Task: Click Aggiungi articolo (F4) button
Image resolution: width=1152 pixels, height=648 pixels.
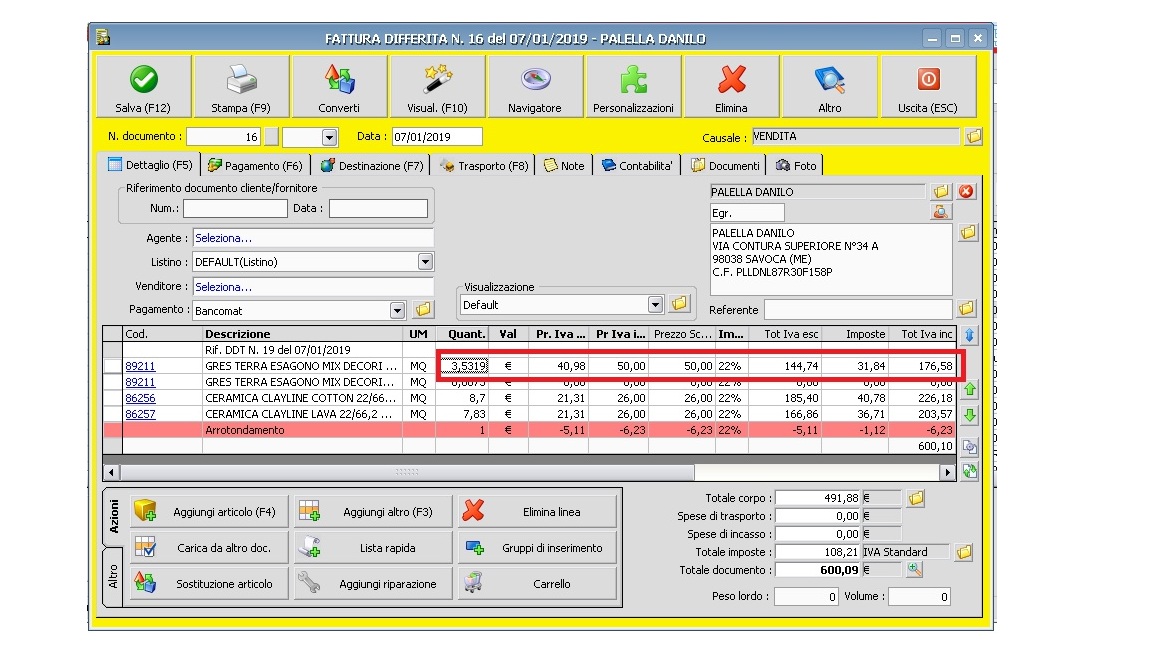Action: point(209,512)
